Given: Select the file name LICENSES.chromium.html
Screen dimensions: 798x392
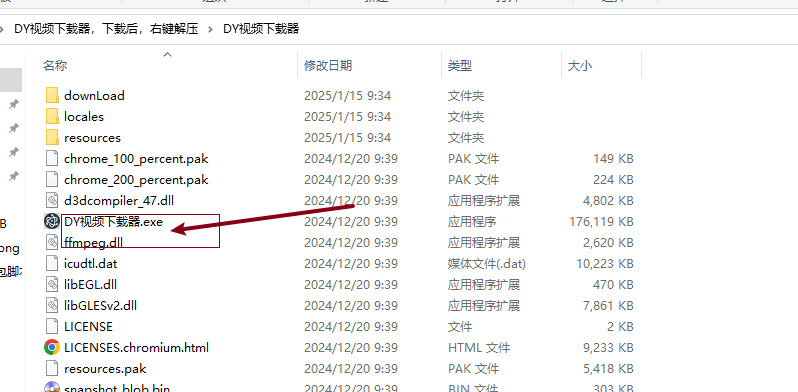Looking at the screenshot, I should pyautogui.click(x=136, y=348).
